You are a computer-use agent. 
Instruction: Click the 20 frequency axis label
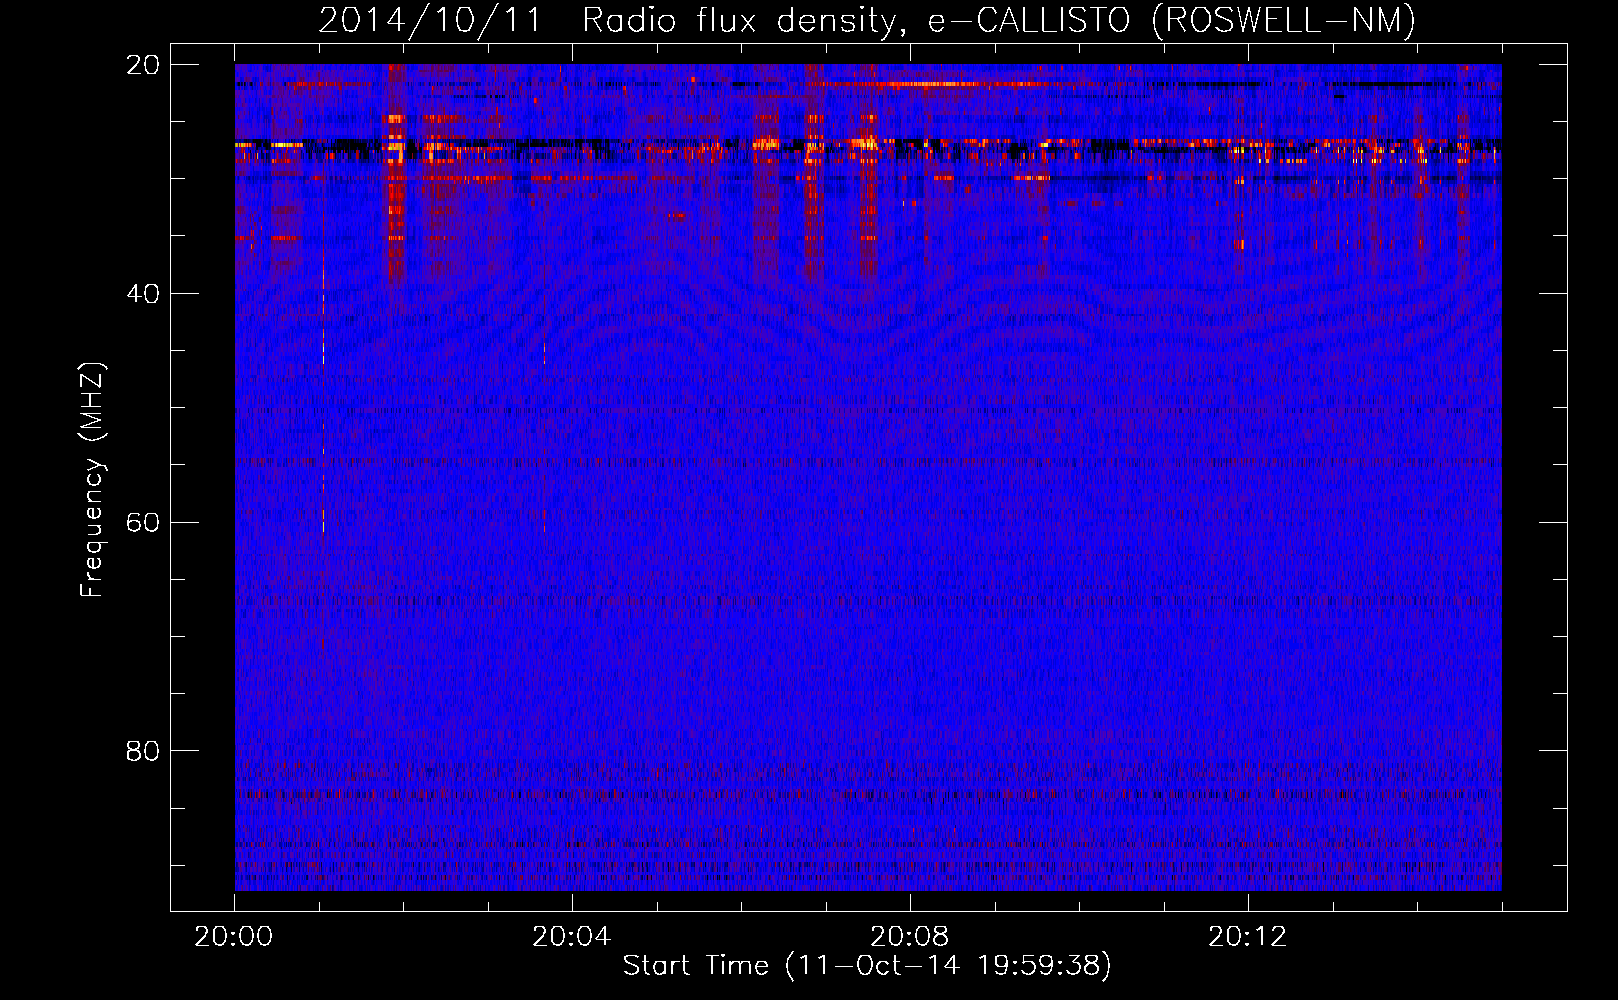(x=143, y=65)
